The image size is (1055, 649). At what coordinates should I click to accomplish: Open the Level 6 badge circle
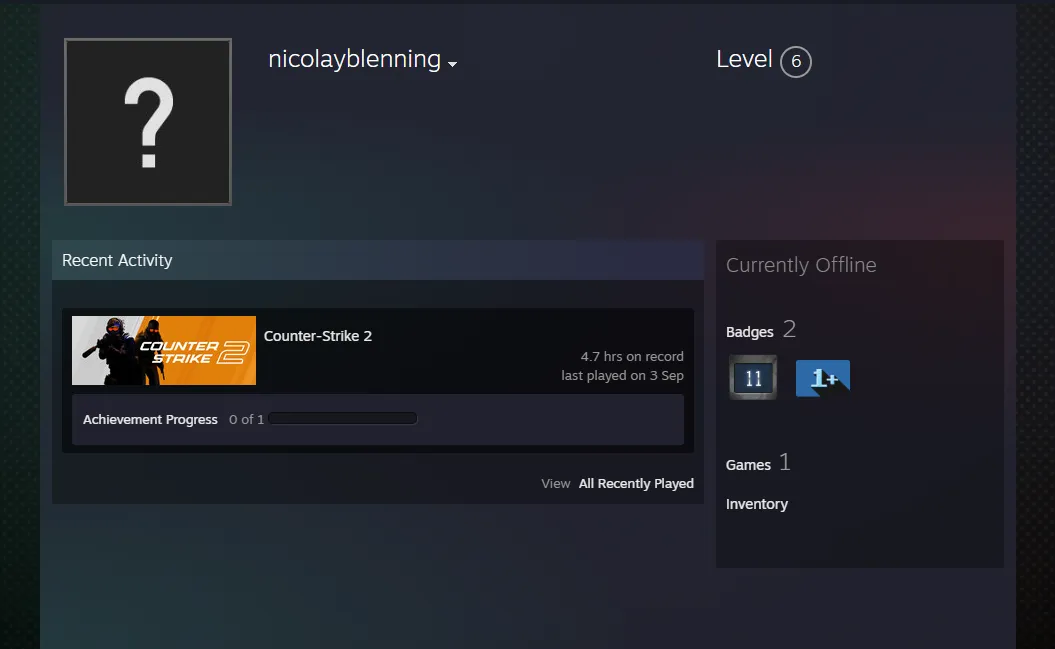click(796, 62)
